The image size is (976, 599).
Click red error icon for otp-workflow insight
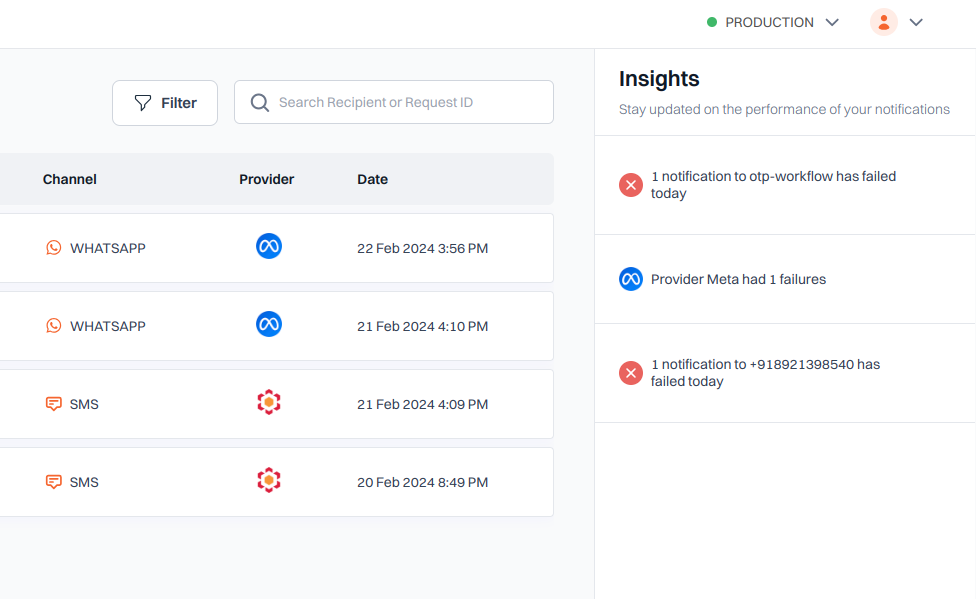point(631,185)
